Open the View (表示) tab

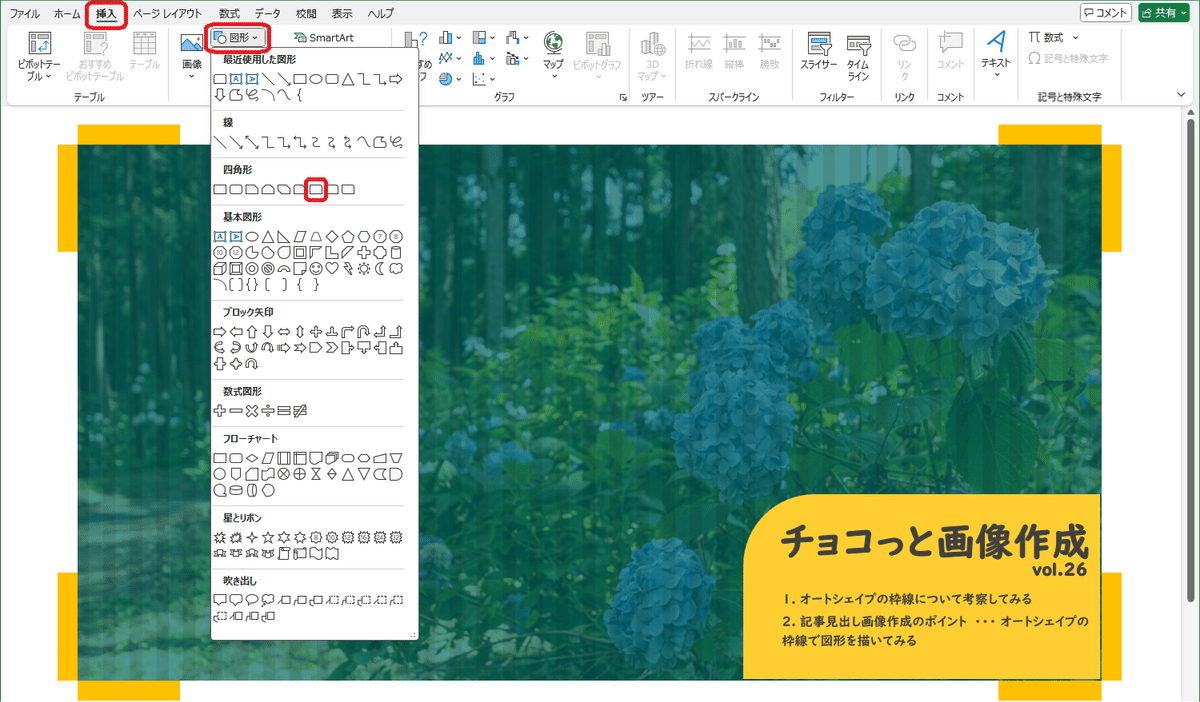pos(342,14)
